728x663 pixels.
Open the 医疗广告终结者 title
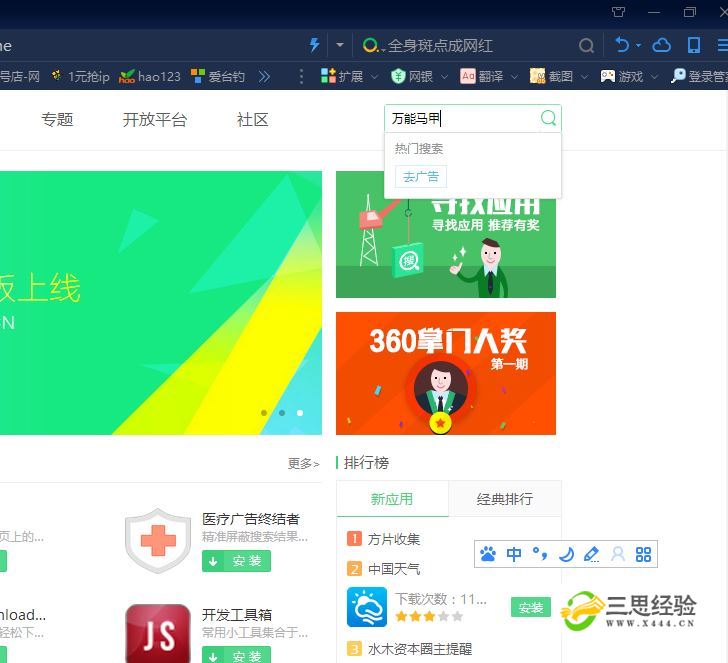[251, 519]
